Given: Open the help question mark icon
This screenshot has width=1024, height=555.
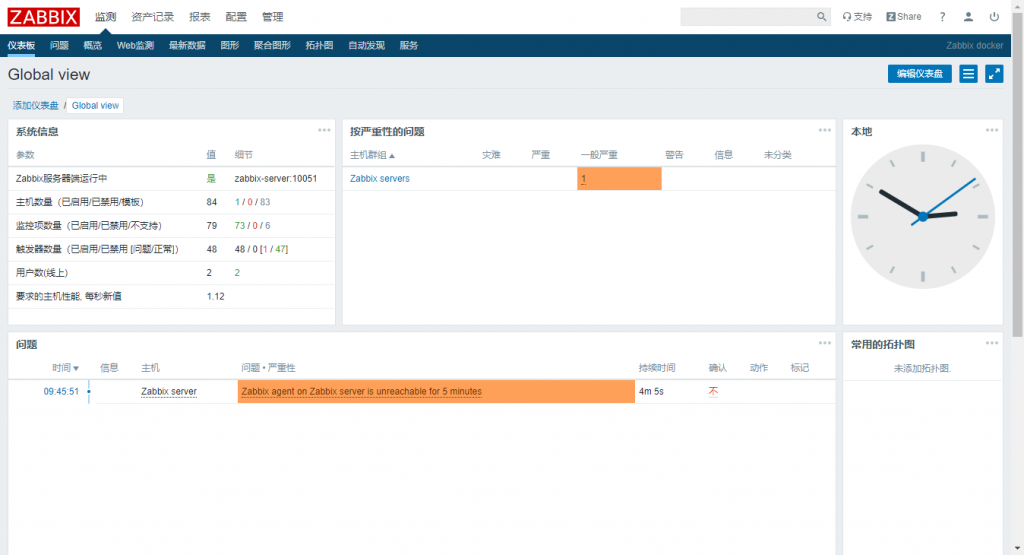Looking at the screenshot, I should [x=942, y=16].
